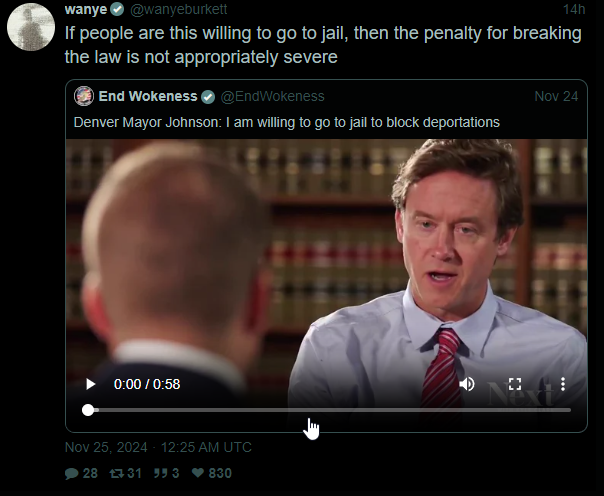Open video more options three-dot menu

tap(563, 384)
